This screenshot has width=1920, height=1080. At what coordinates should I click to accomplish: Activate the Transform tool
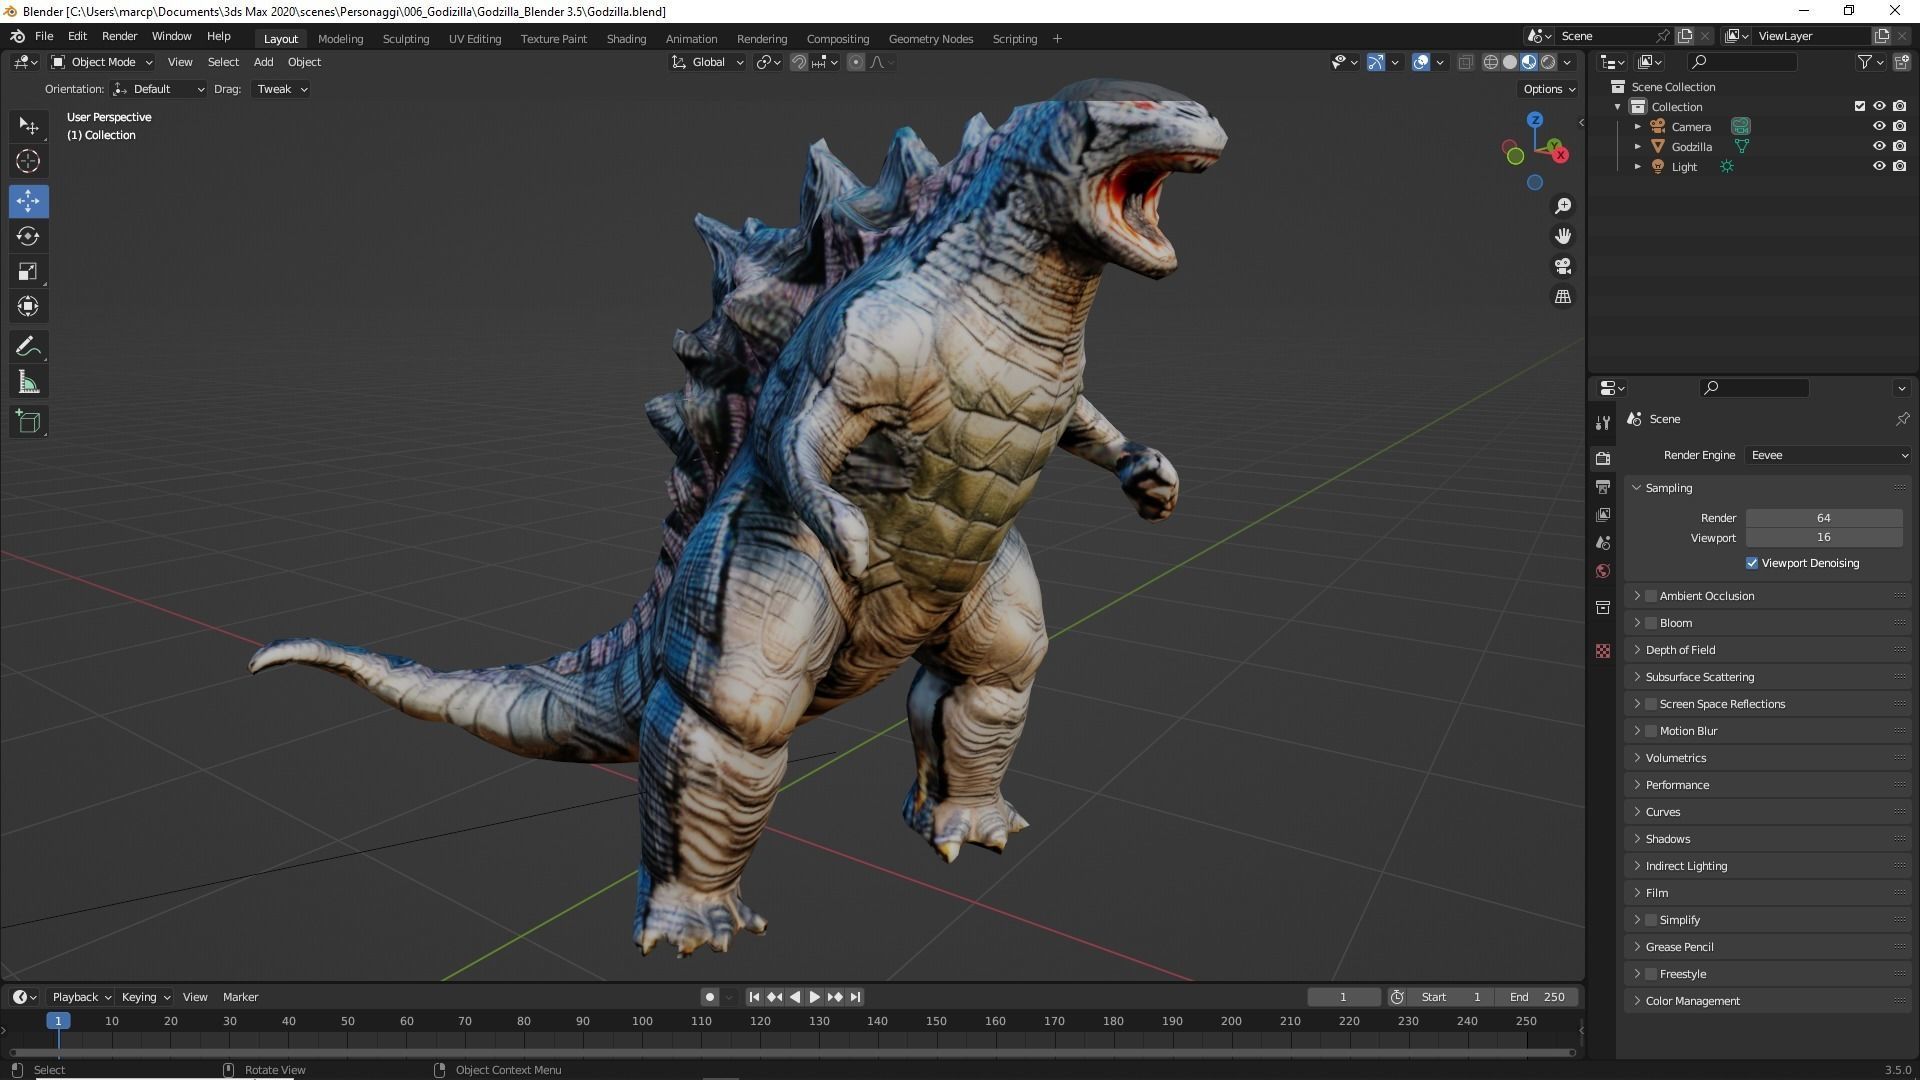point(28,306)
